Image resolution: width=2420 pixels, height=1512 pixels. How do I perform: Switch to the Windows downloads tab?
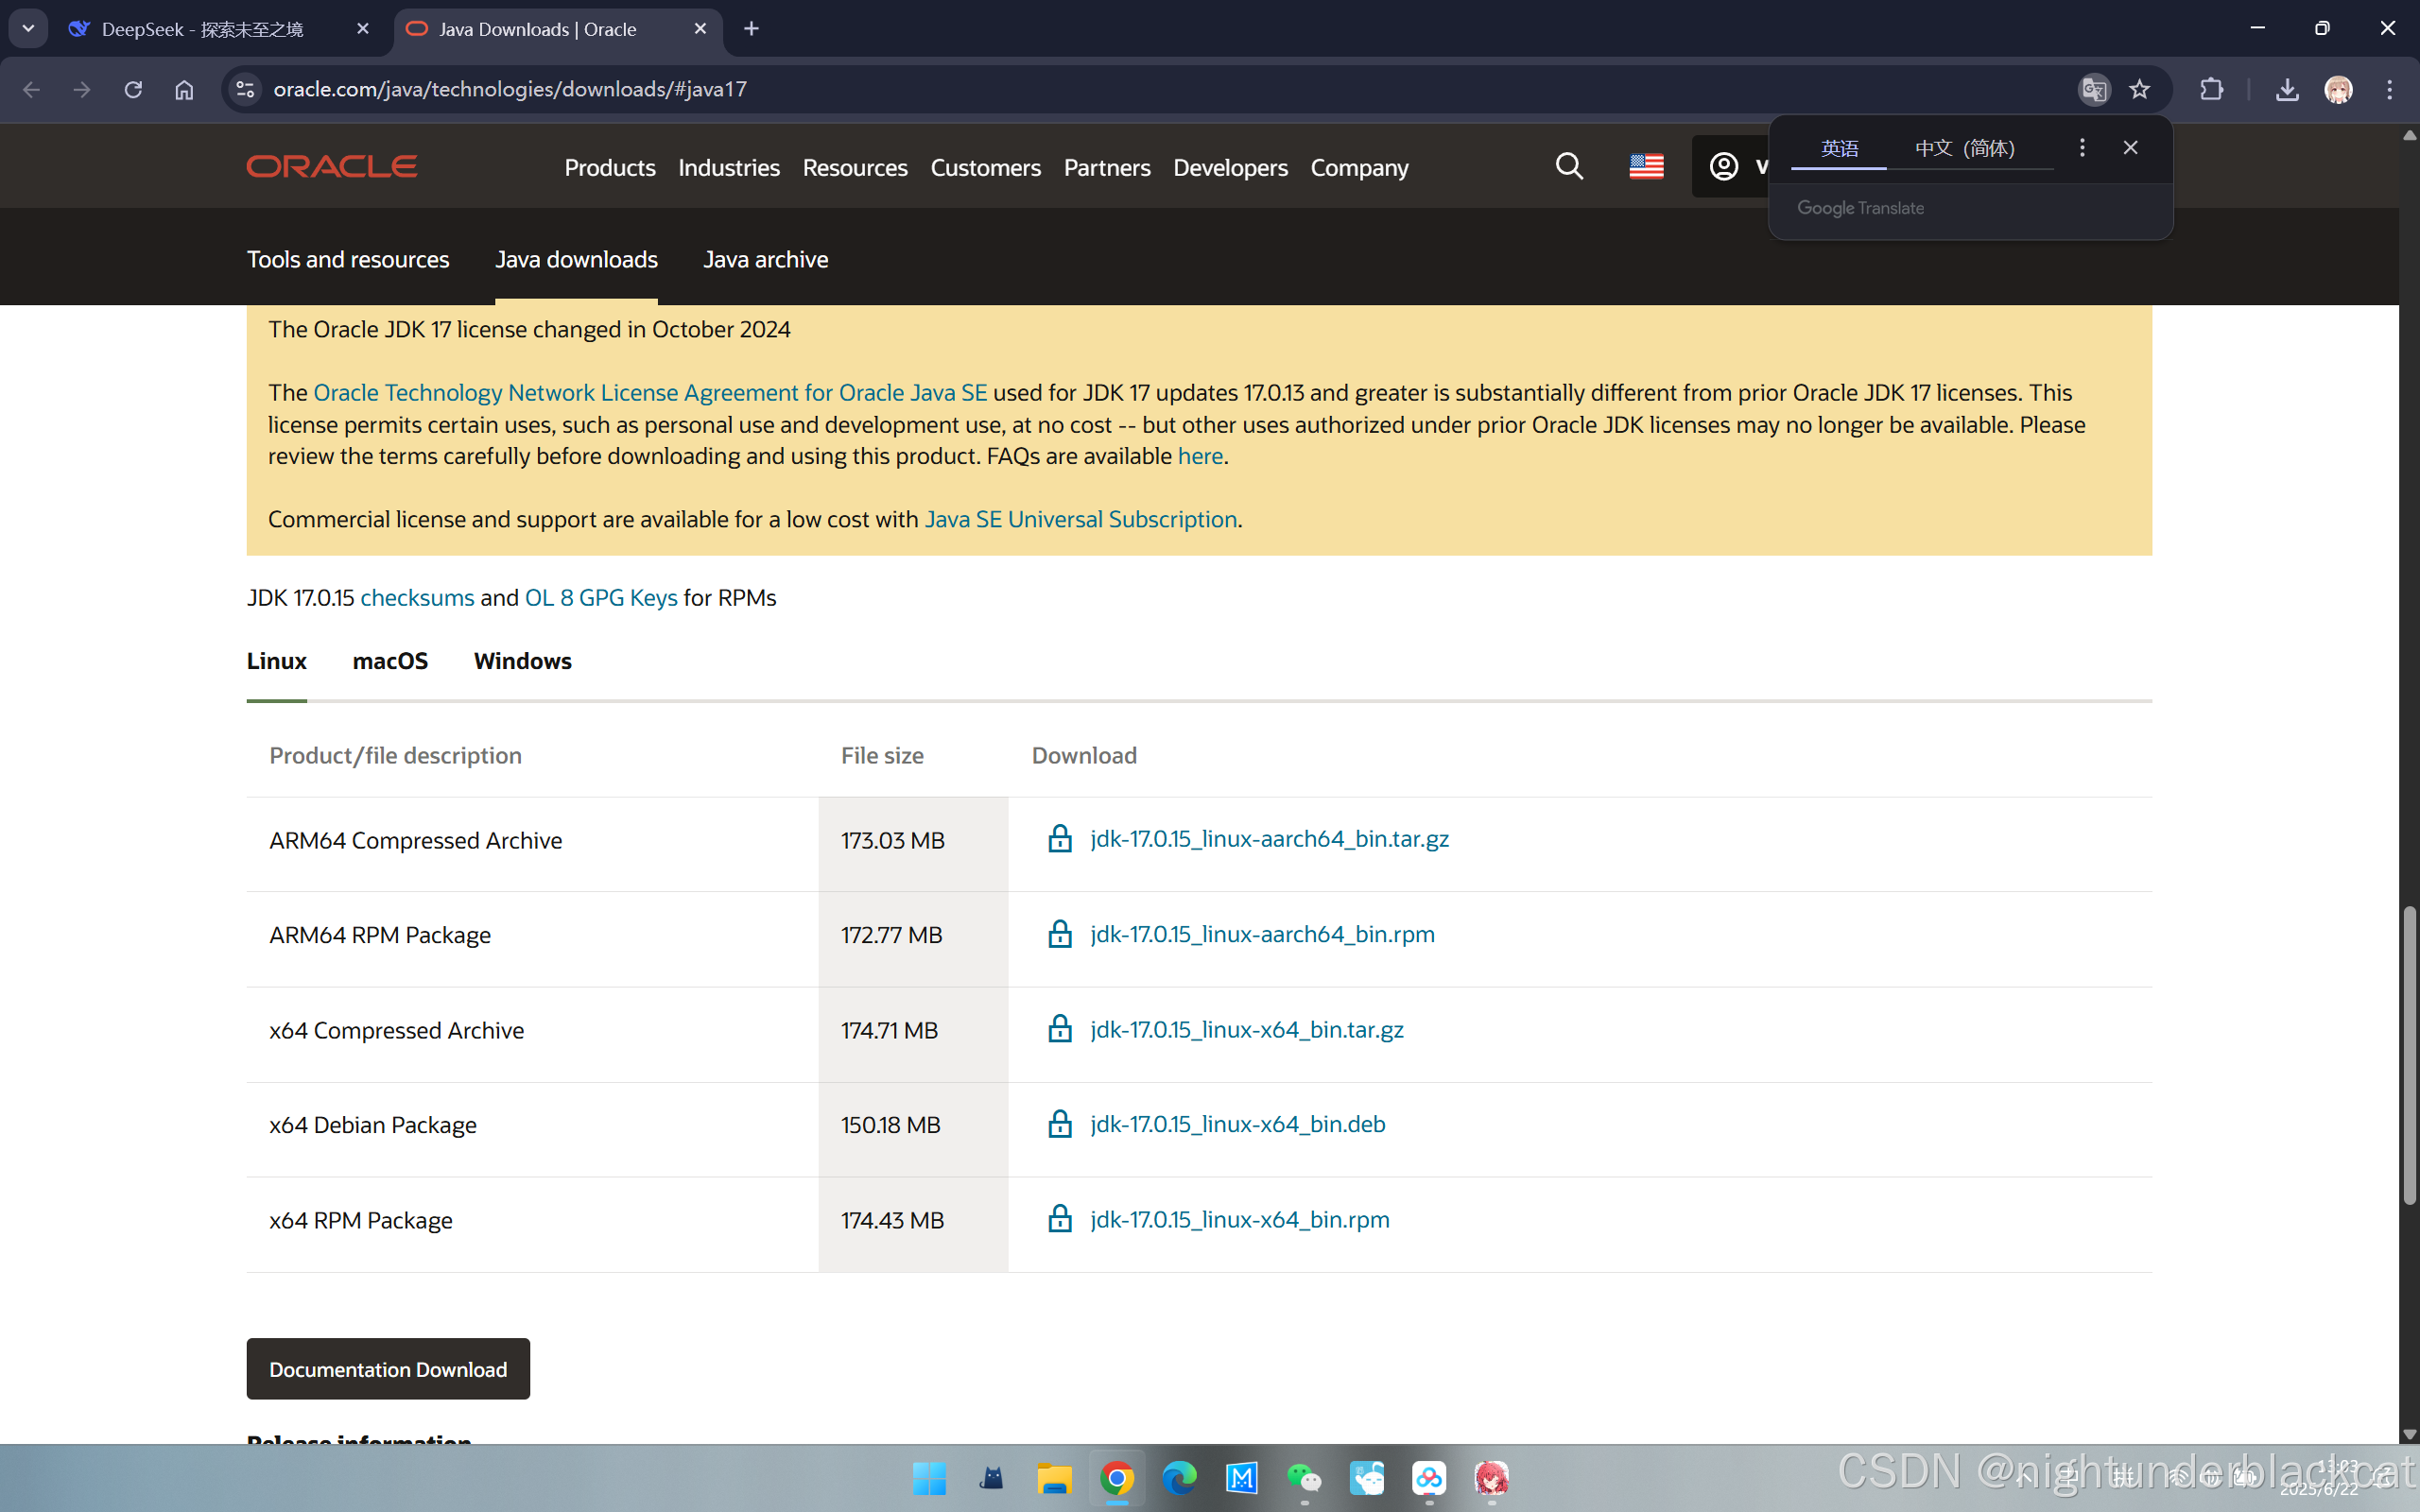[x=522, y=661]
